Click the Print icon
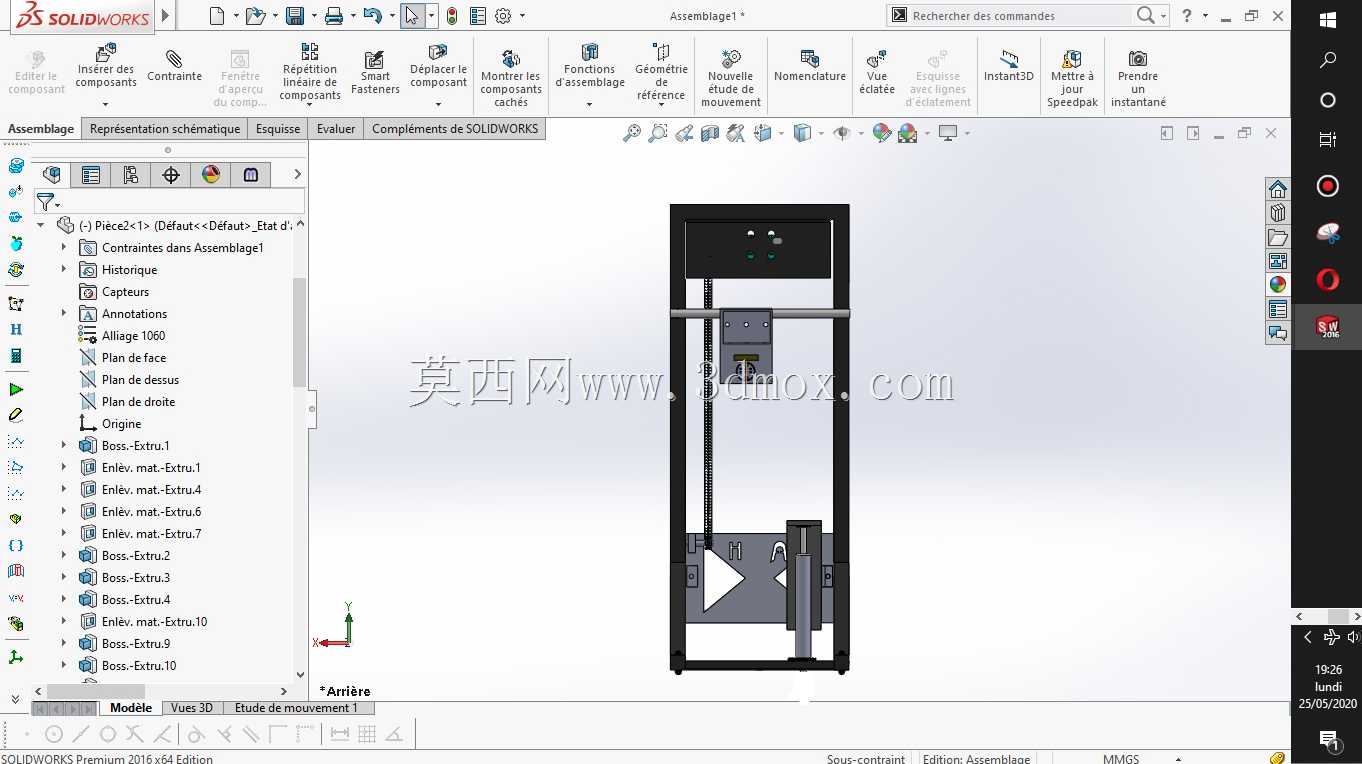Image resolution: width=1362 pixels, height=764 pixels. pyautogui.click(x=334, y=16)
